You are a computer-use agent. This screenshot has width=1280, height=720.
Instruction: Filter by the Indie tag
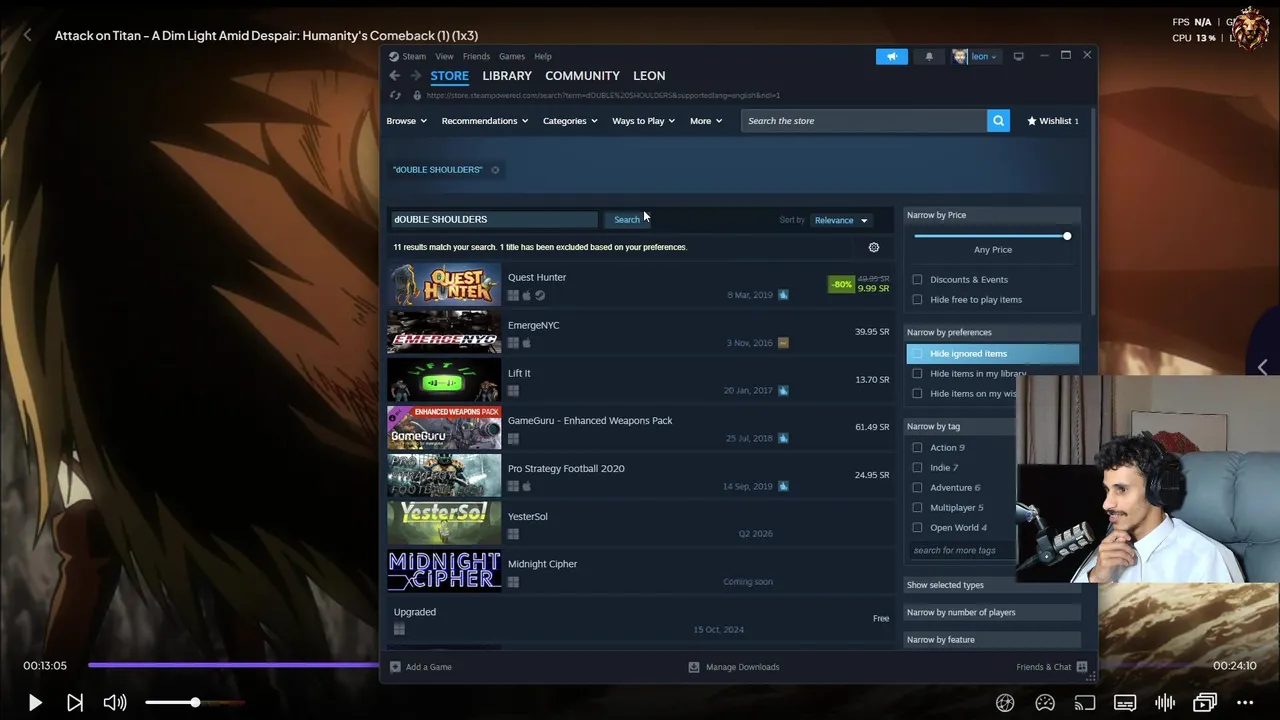(917, 468)
